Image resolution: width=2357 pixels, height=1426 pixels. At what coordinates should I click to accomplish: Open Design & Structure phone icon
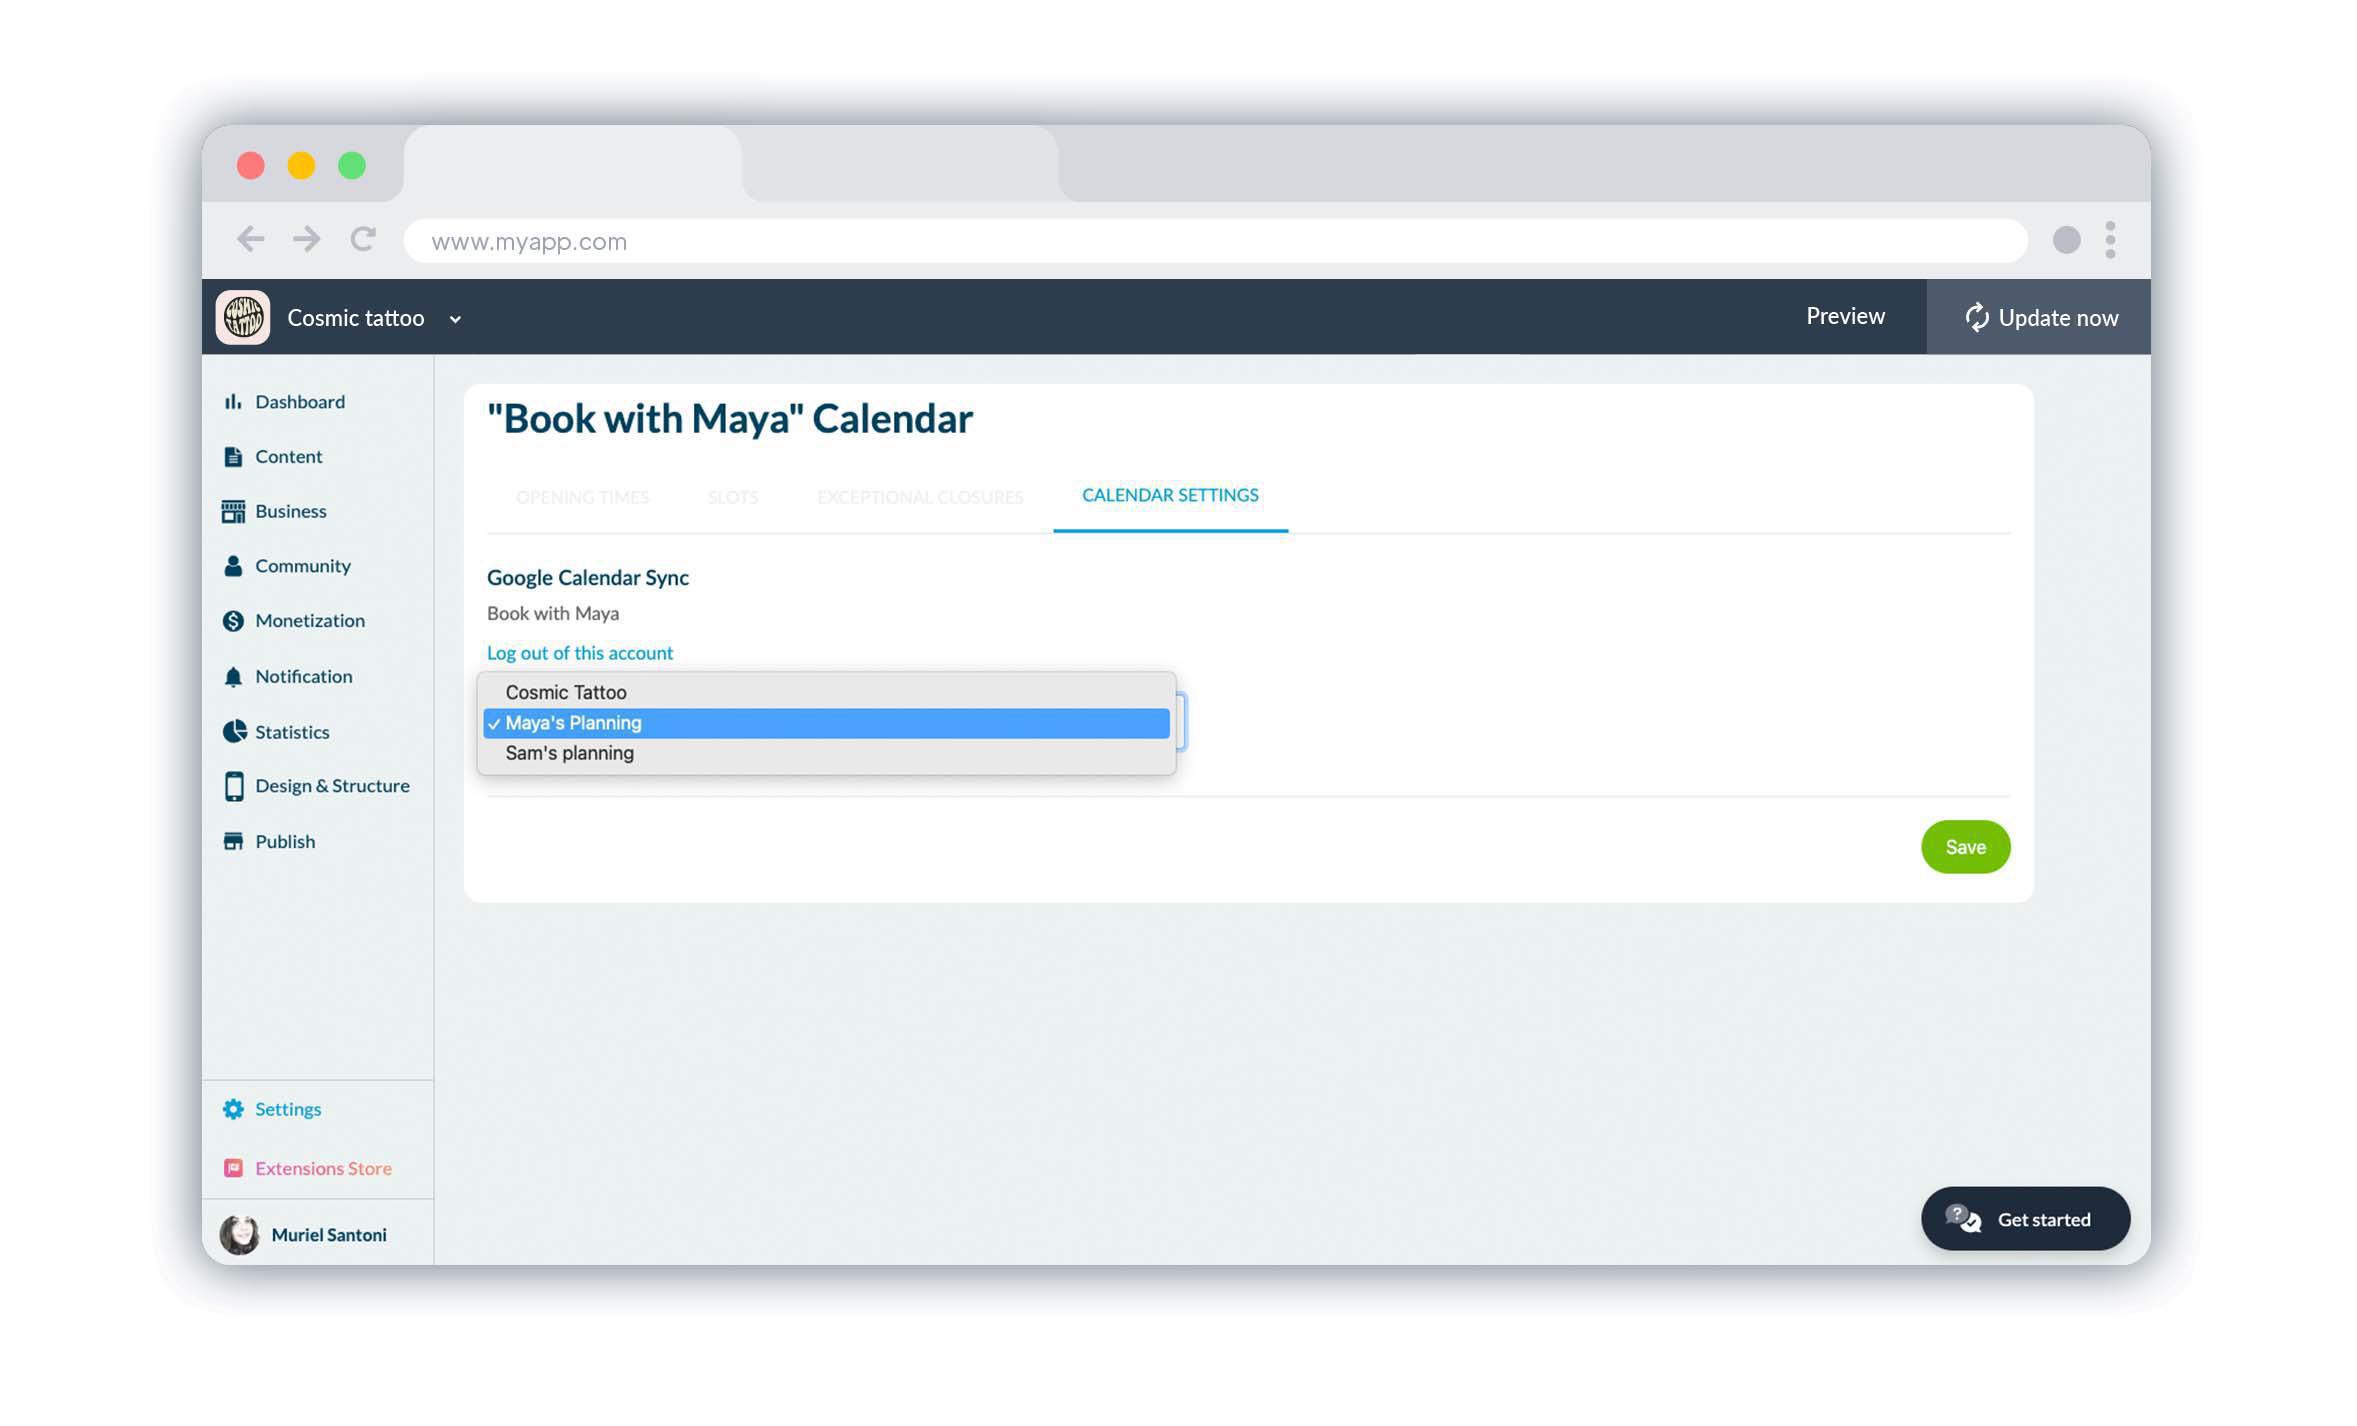pyautogui.click(x=234, y=786)
